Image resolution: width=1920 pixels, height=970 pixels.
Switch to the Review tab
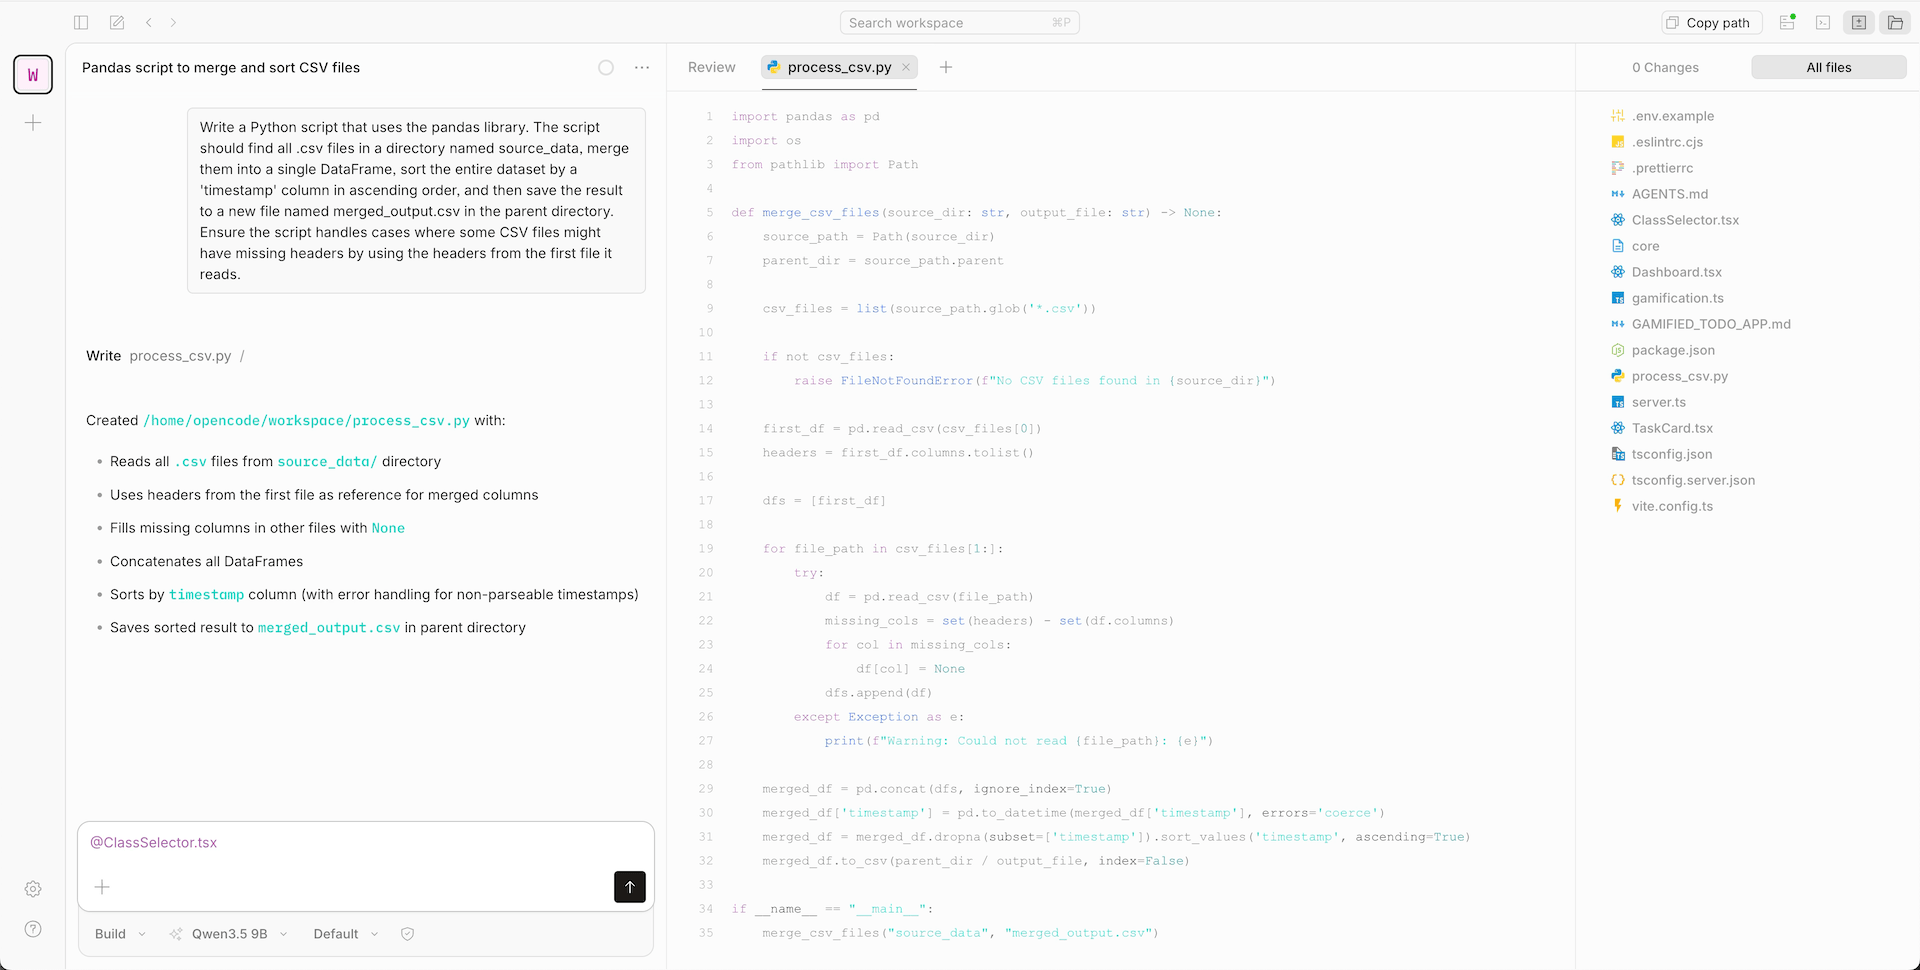(x=711, y=67)
